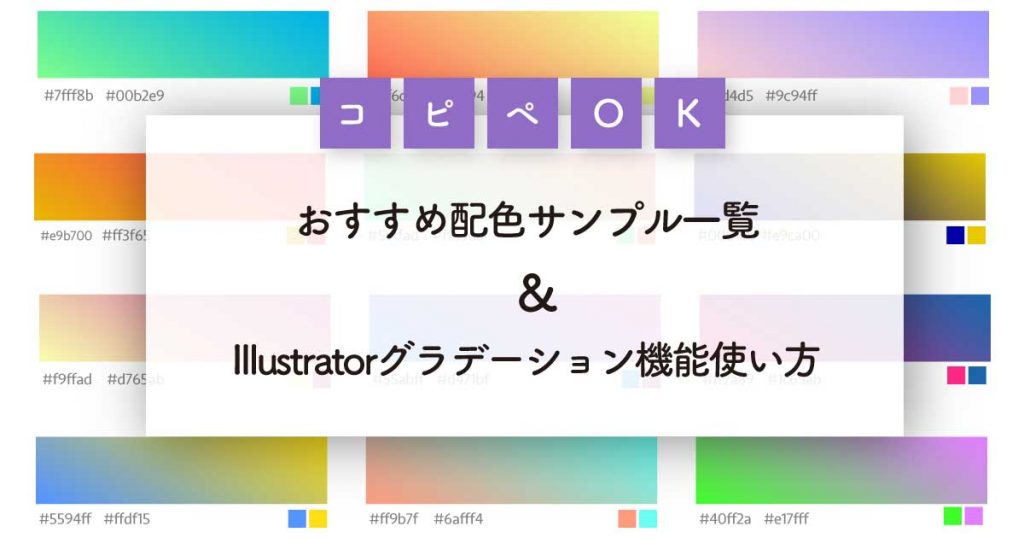The width and height of the screenshot is (1024, 538).
Task: Click the green swatch beside #00b2e9
Action: [x=298, y=96]
